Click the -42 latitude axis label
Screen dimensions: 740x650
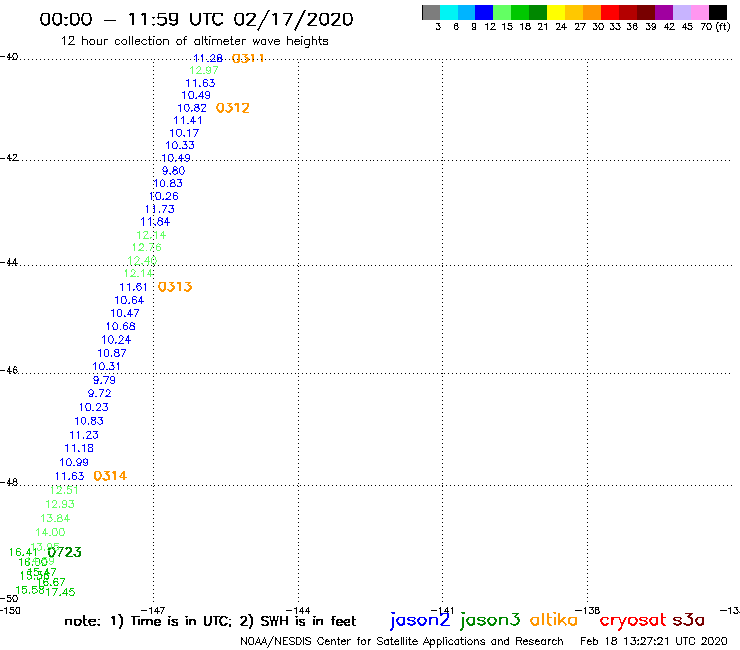pyautogui.click(x=9, y=158)
